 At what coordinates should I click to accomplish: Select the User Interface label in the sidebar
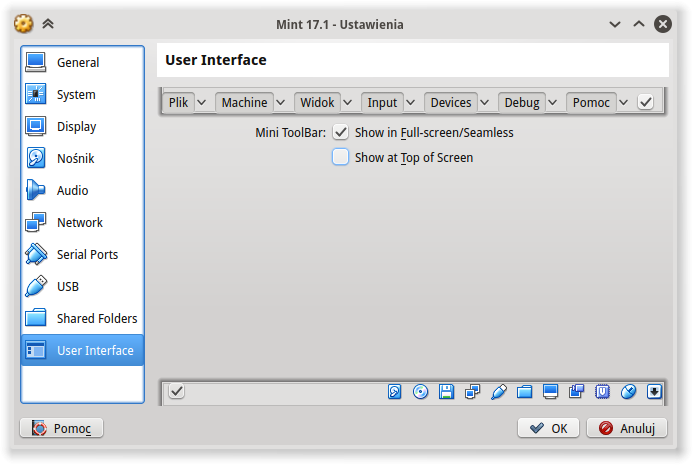click(x=95, y=351)
